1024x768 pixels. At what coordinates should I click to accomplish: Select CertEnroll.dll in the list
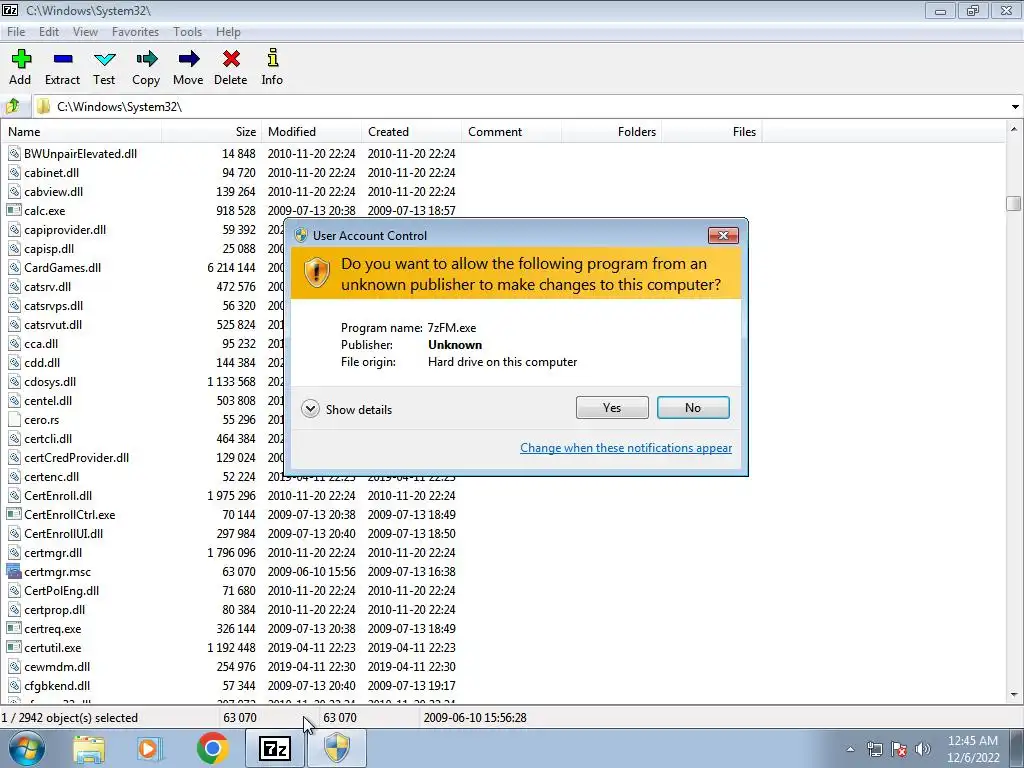tap(57, 495)
